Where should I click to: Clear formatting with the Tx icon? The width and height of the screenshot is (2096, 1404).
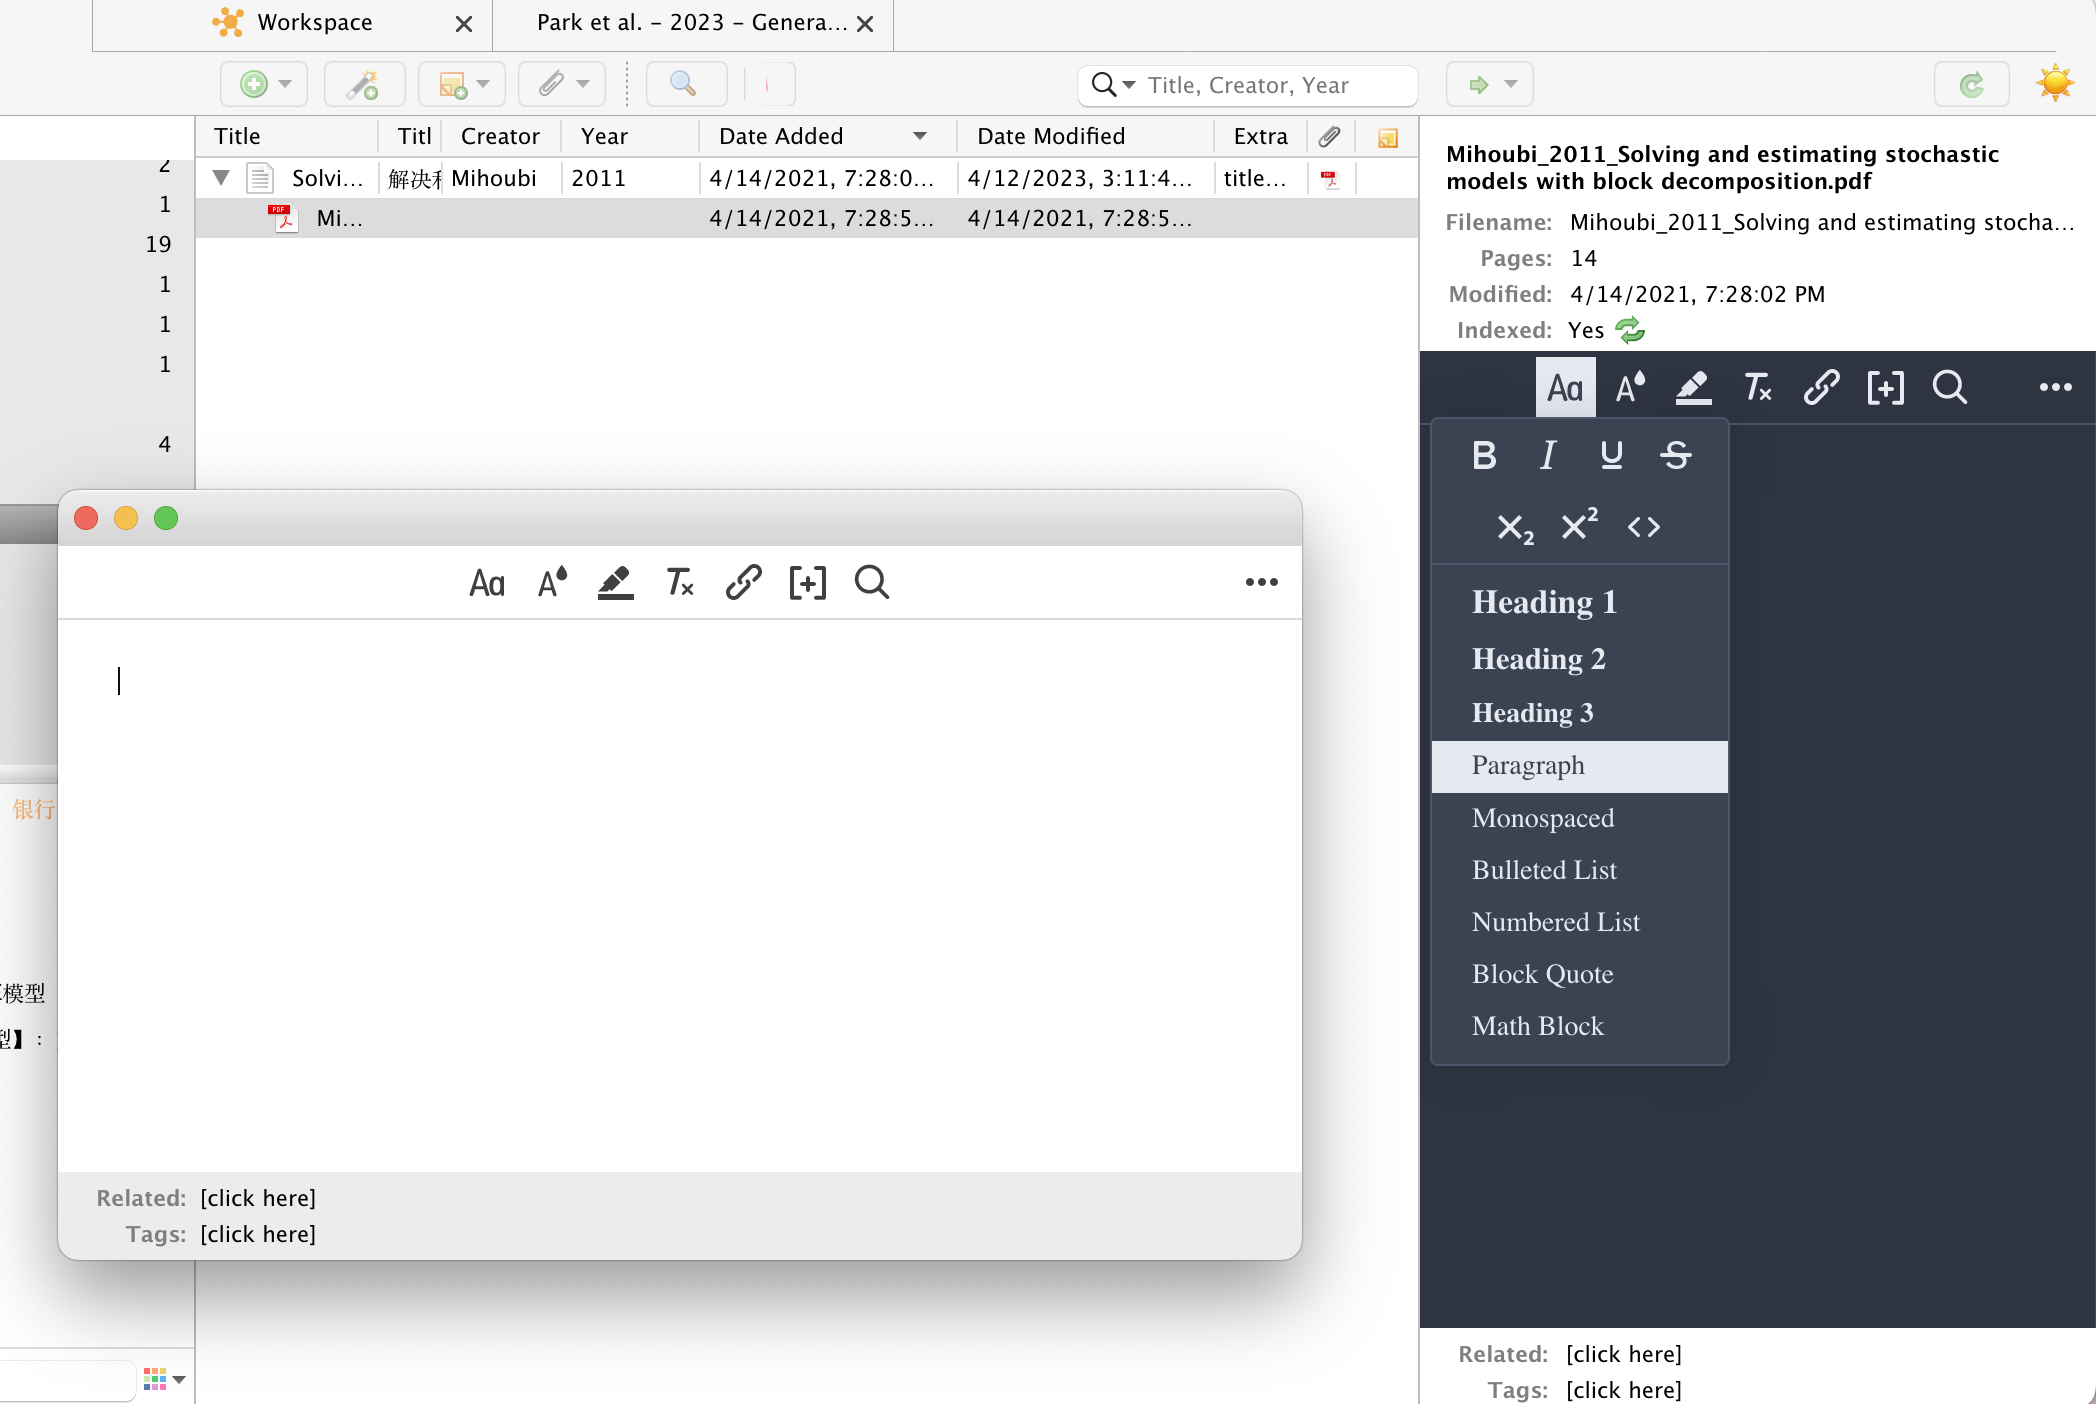click(x=679, y=582)
